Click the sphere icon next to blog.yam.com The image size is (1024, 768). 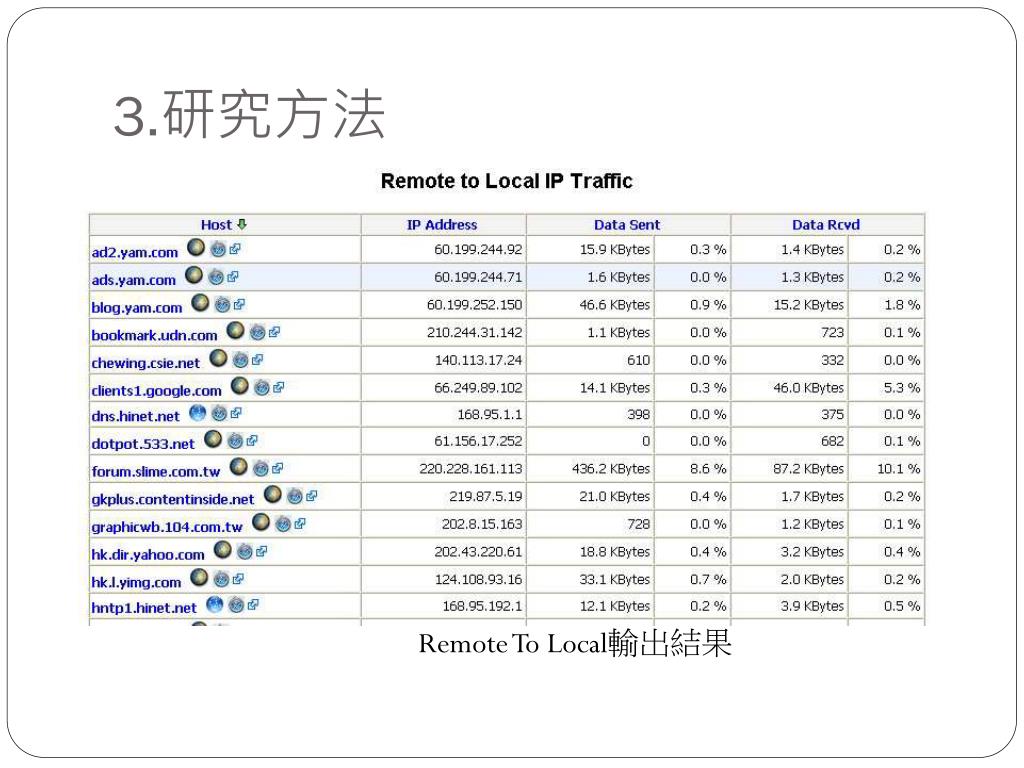pos(200,303)
